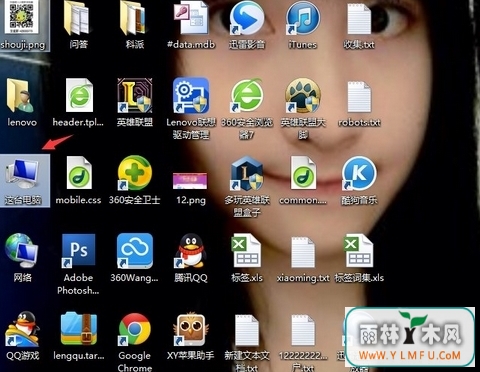Click the '#data.mdb' file name text
Viewport: 480px width, 372px height.
coord(191,44)
